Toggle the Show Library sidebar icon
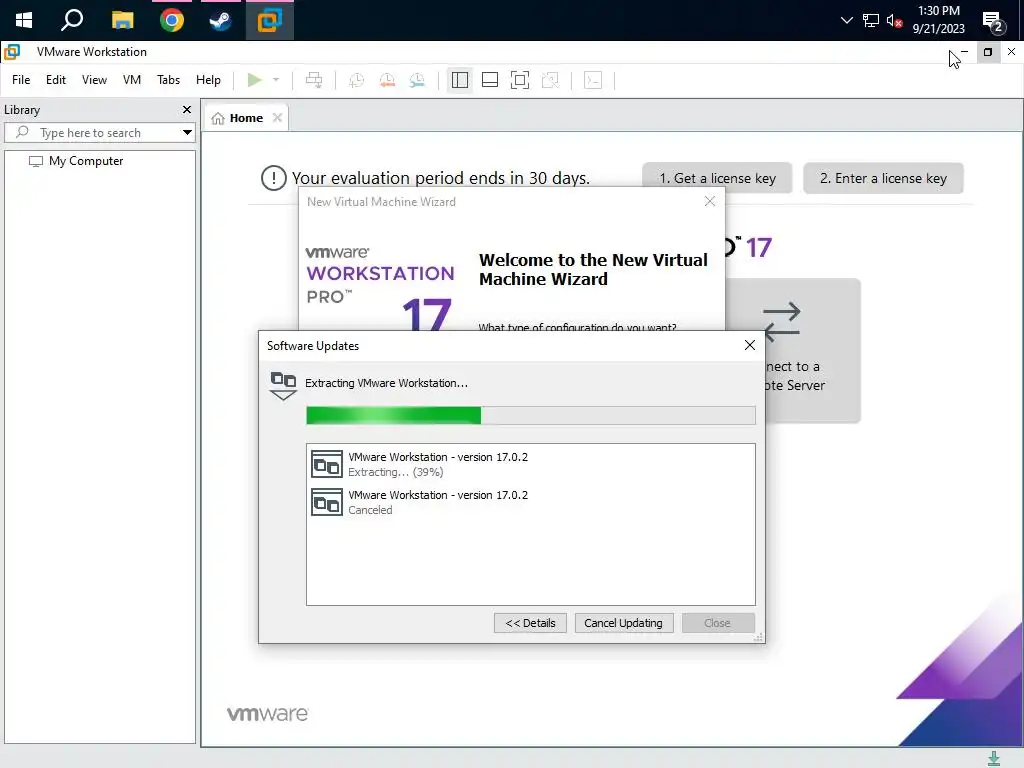This screenshot has width=1024, height=768. [x=460, y=80]
